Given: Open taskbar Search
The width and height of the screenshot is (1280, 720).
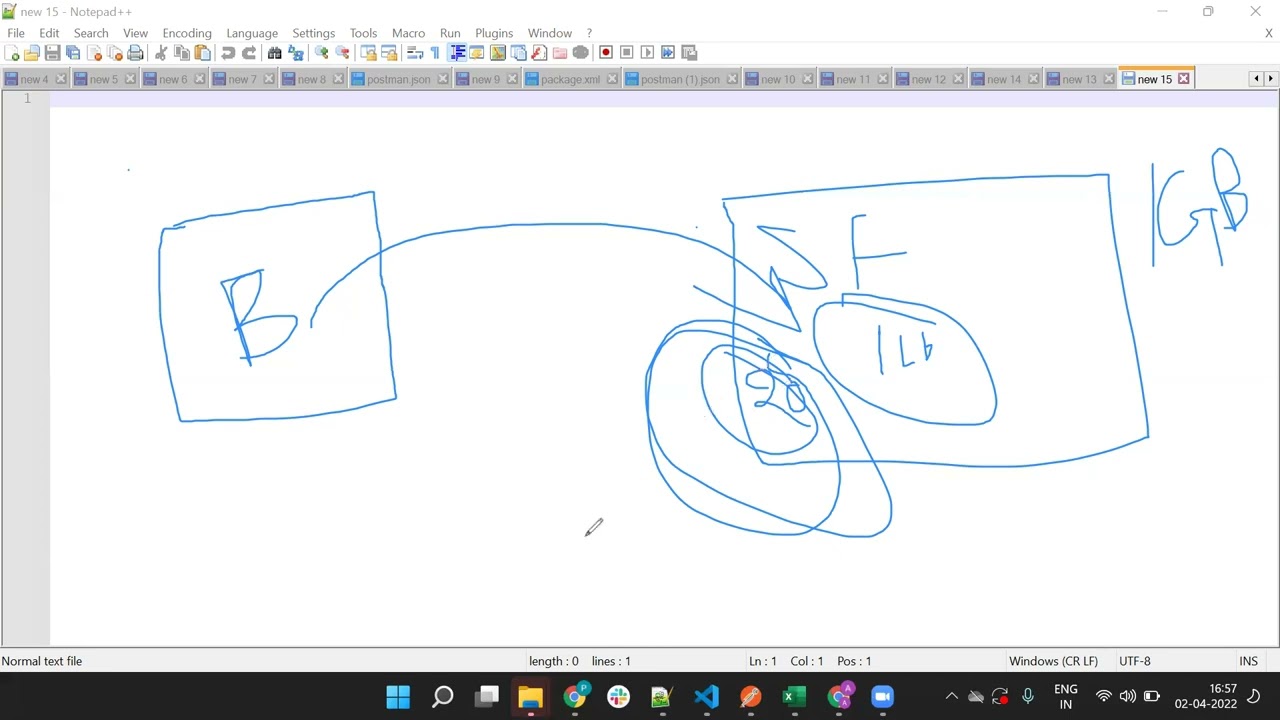Looking at the screenshot, I should point(442,696).
